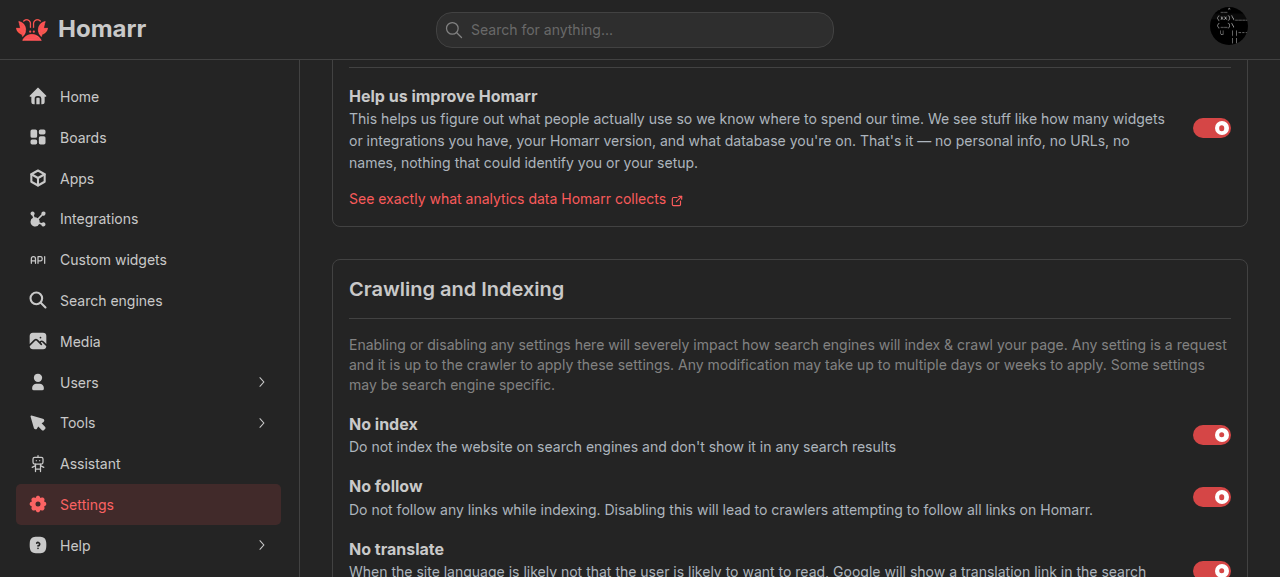Viewport: 1280px width, 577px height.
Task: Expand the Help submenu chevron
Action: click(262, 546)
